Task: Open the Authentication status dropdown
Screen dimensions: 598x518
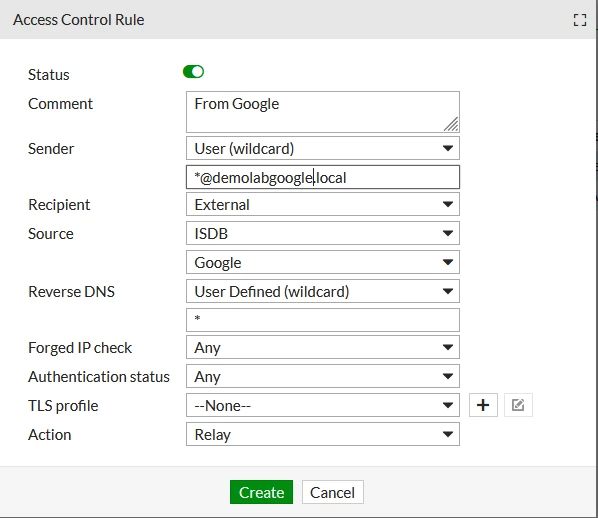Action: point(323,376)
